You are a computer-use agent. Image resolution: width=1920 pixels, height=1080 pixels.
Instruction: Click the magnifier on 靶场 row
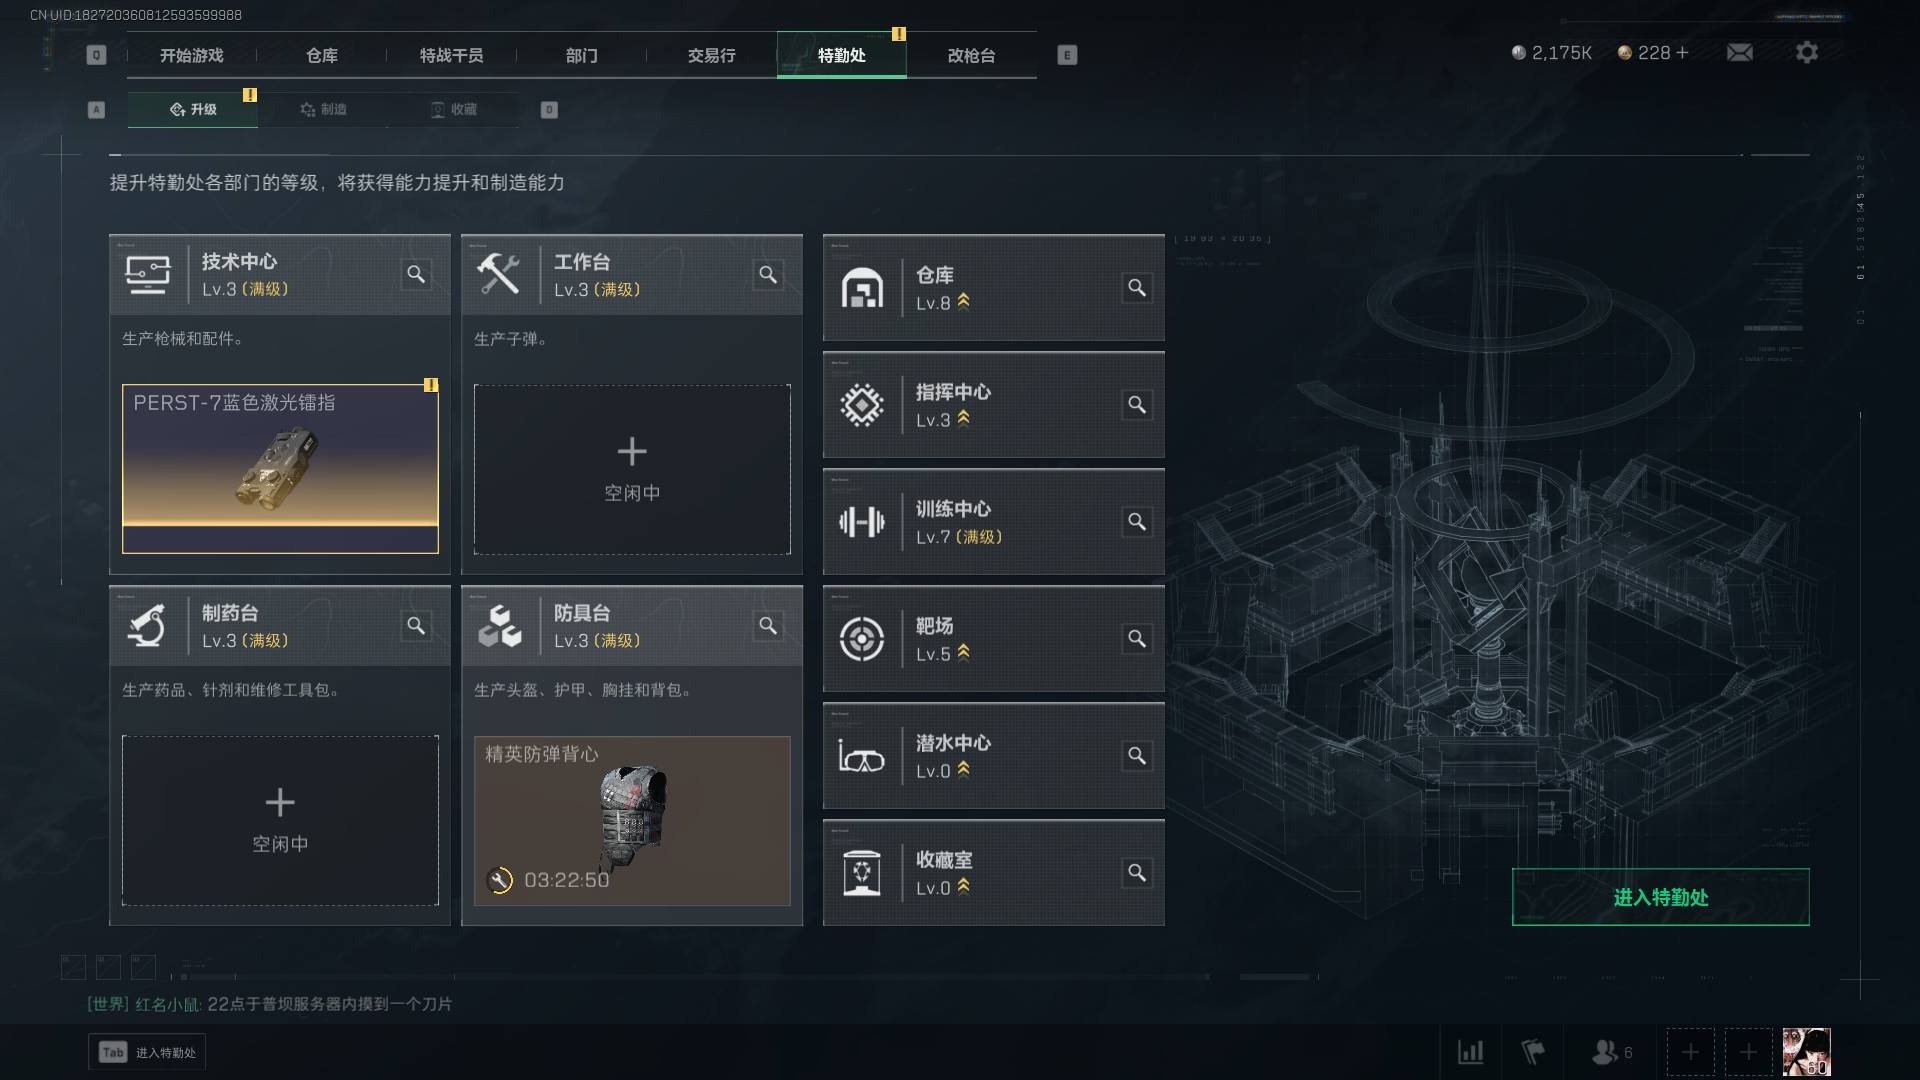1137,639
